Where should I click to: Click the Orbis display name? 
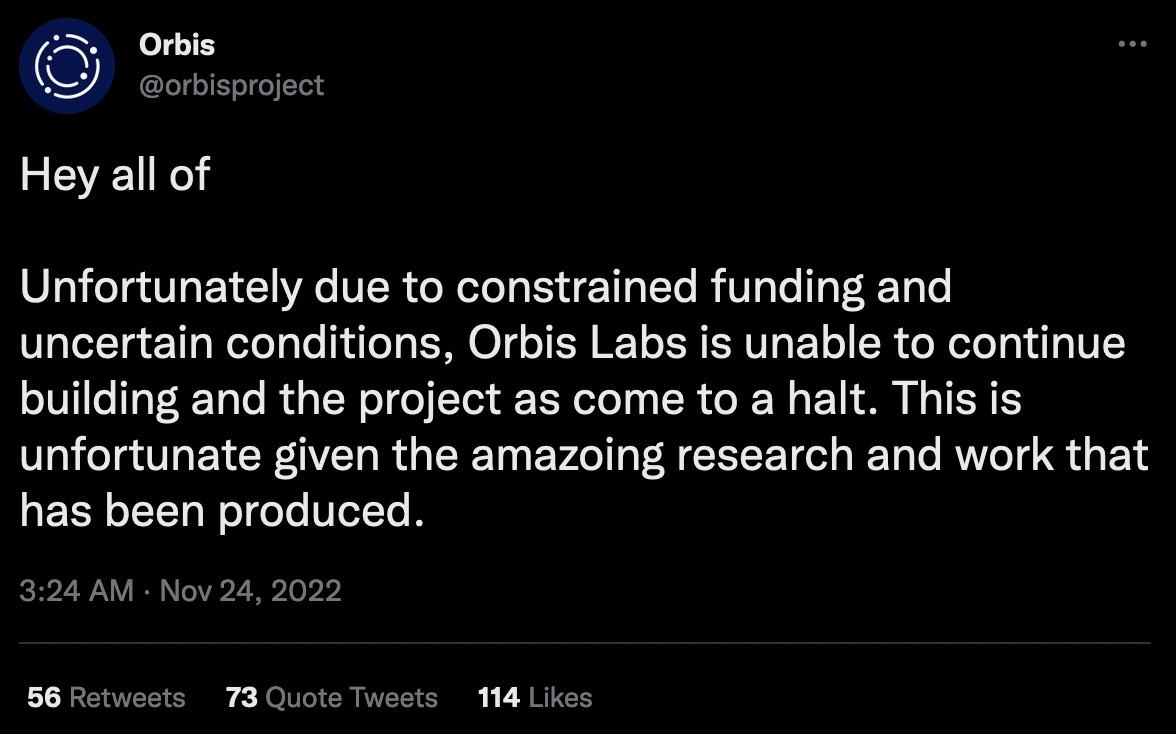point(177,45)
